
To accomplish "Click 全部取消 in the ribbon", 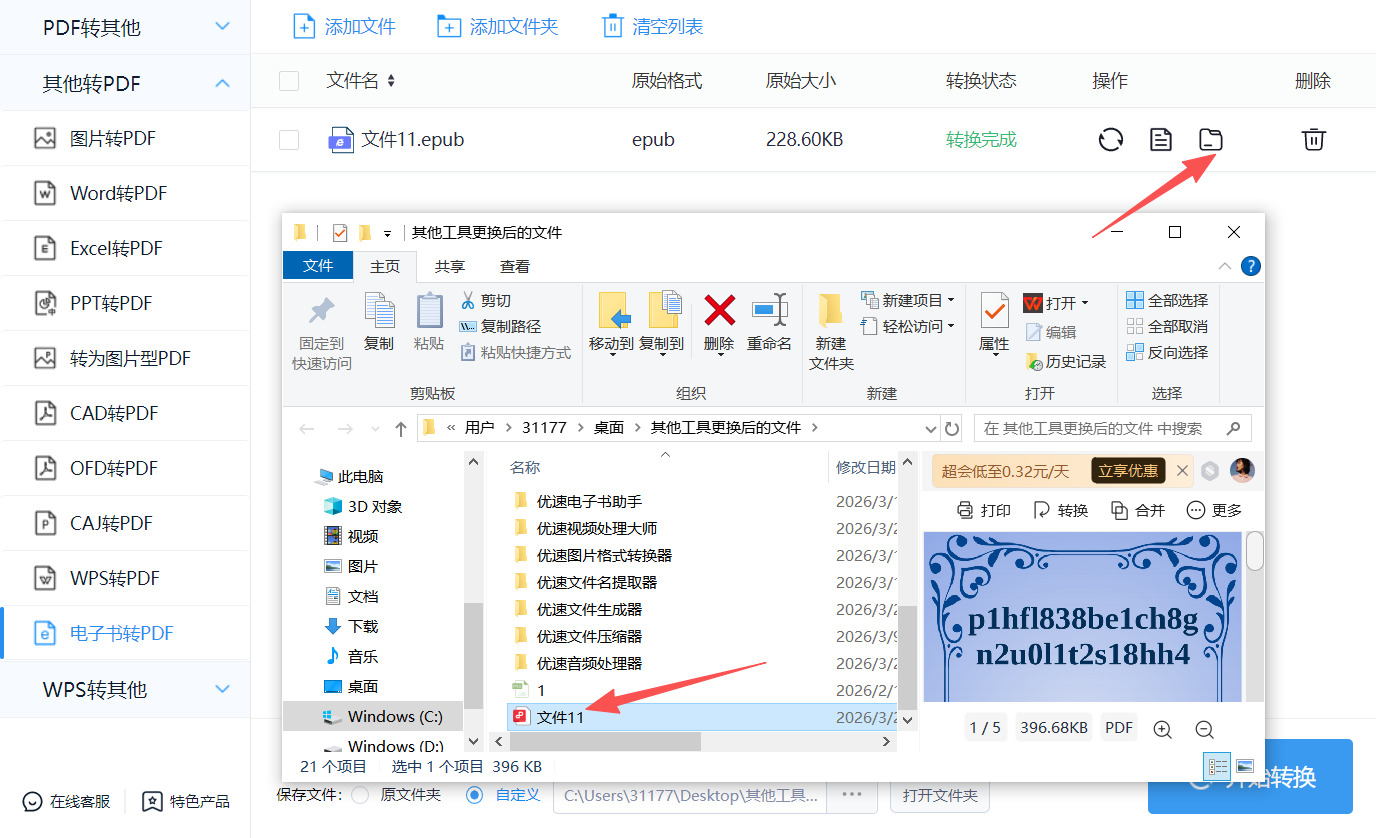I will tap(1167, 326).
